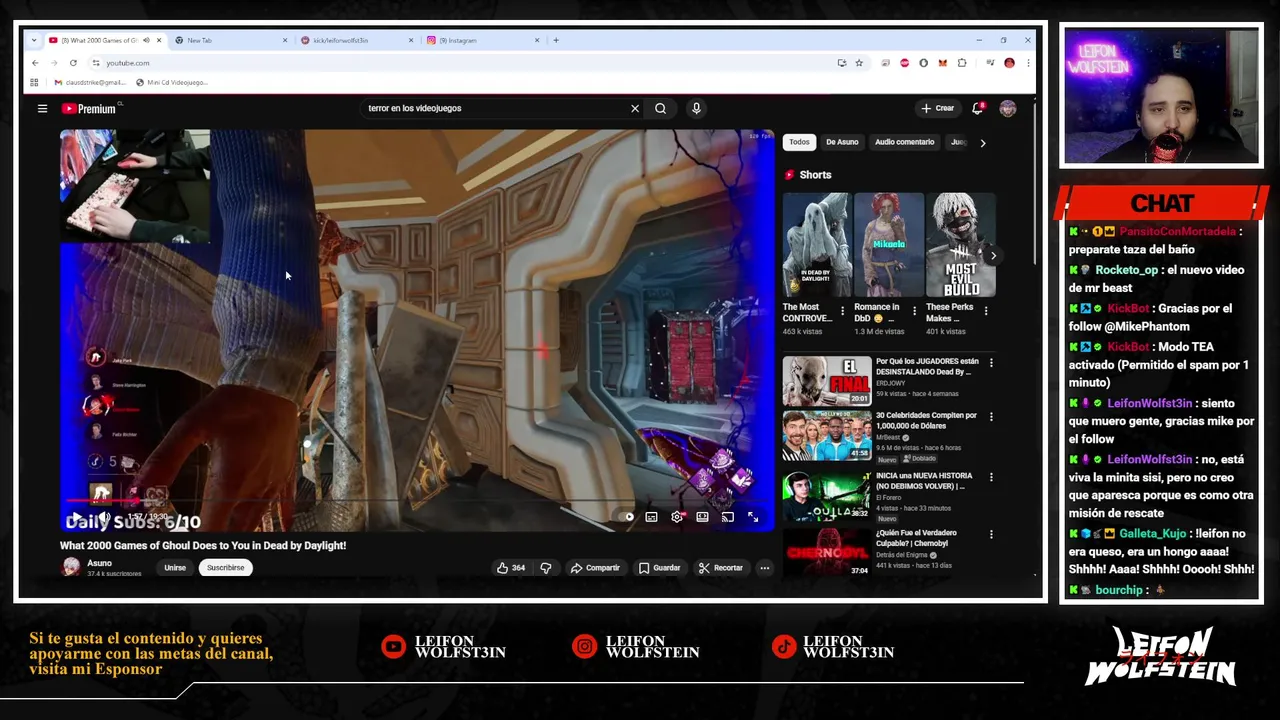The image size is (1280, 720).
Task: Like the video with 364 likes
Action: 511,568
